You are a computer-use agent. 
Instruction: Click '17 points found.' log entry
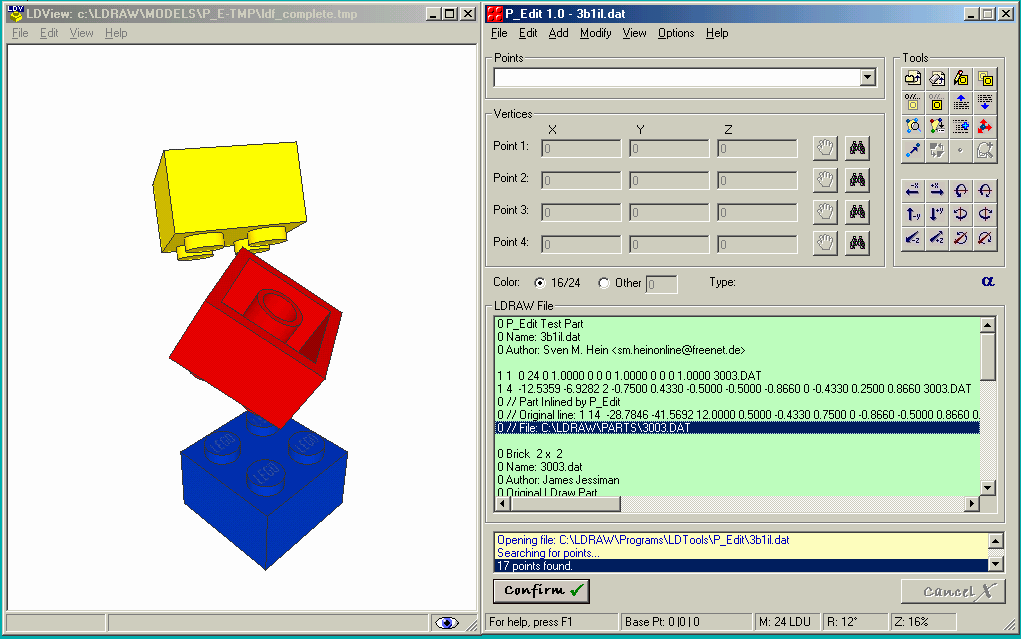[x=741, y=566]
